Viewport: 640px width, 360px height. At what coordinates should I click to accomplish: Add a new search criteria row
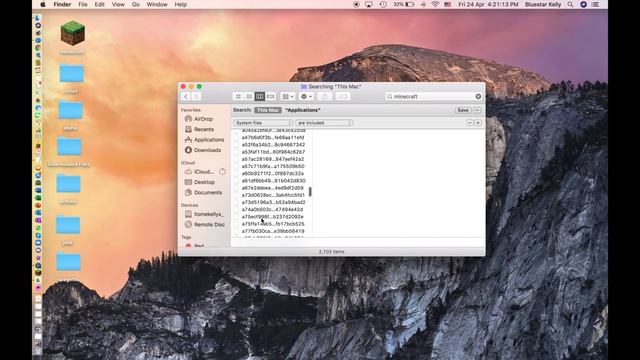478,123
